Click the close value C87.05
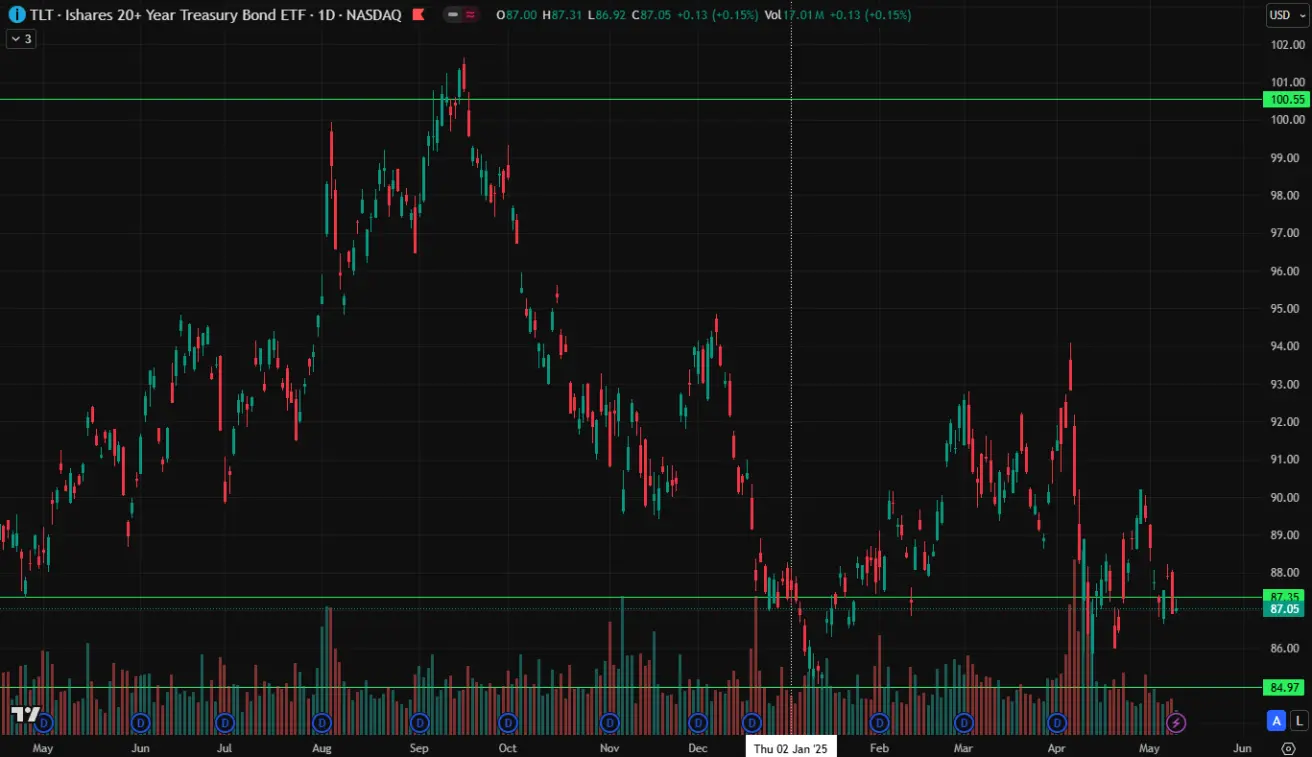 [652, 15]
